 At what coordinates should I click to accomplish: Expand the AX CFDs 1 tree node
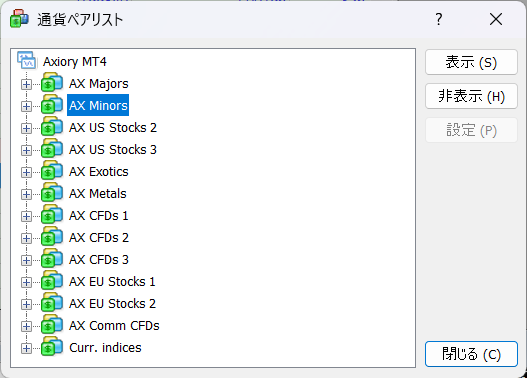coord(26,216)
